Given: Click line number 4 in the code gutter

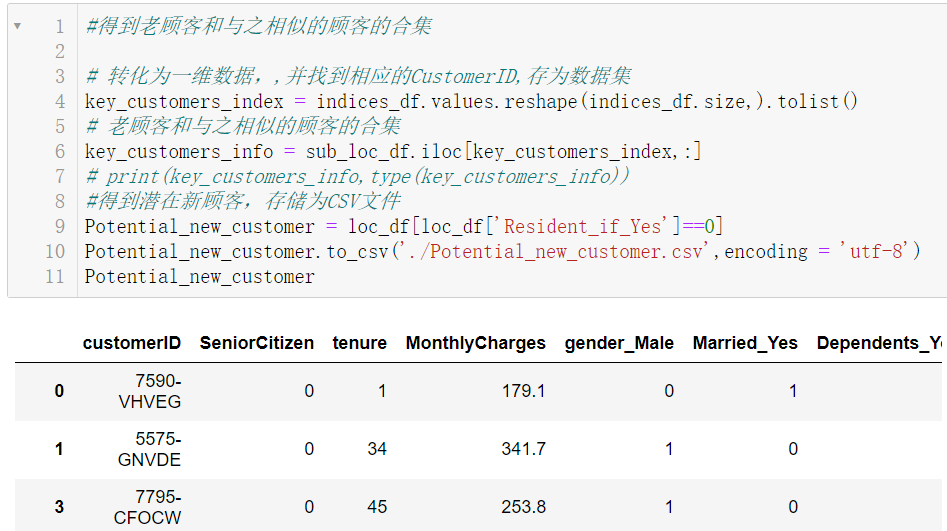Looking at the screenshot, I should point(59,101).
